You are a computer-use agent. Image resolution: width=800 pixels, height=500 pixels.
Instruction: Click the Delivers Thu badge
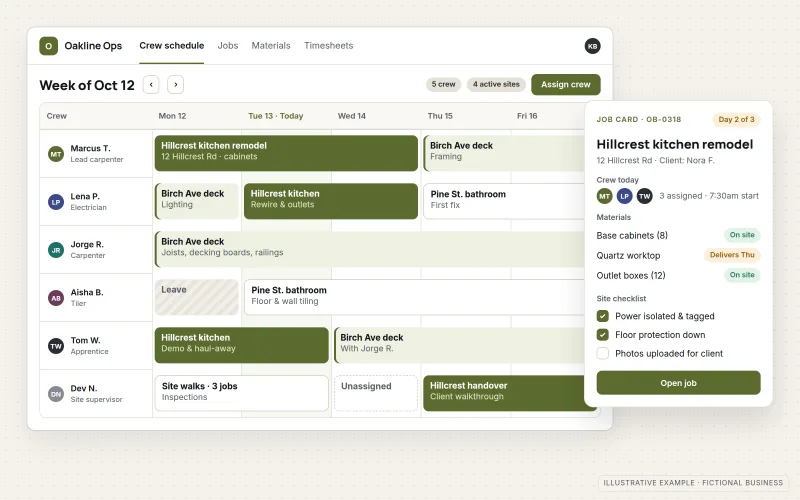click(732, 255)
